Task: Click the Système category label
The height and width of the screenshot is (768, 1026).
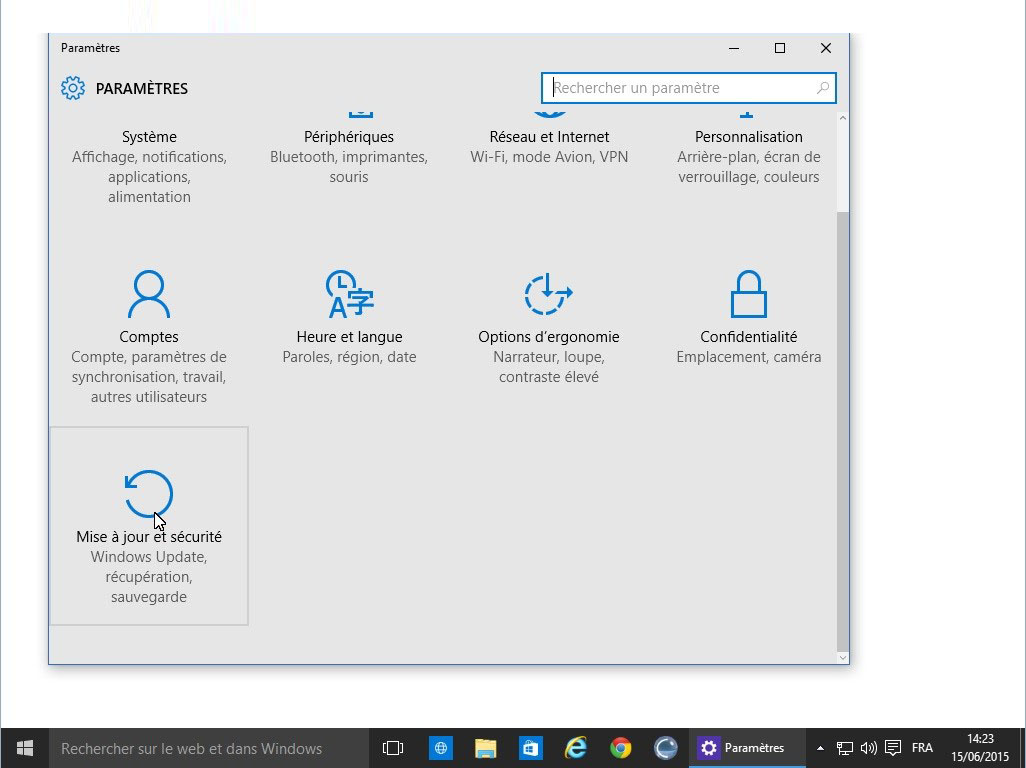Action: [149, 137]
